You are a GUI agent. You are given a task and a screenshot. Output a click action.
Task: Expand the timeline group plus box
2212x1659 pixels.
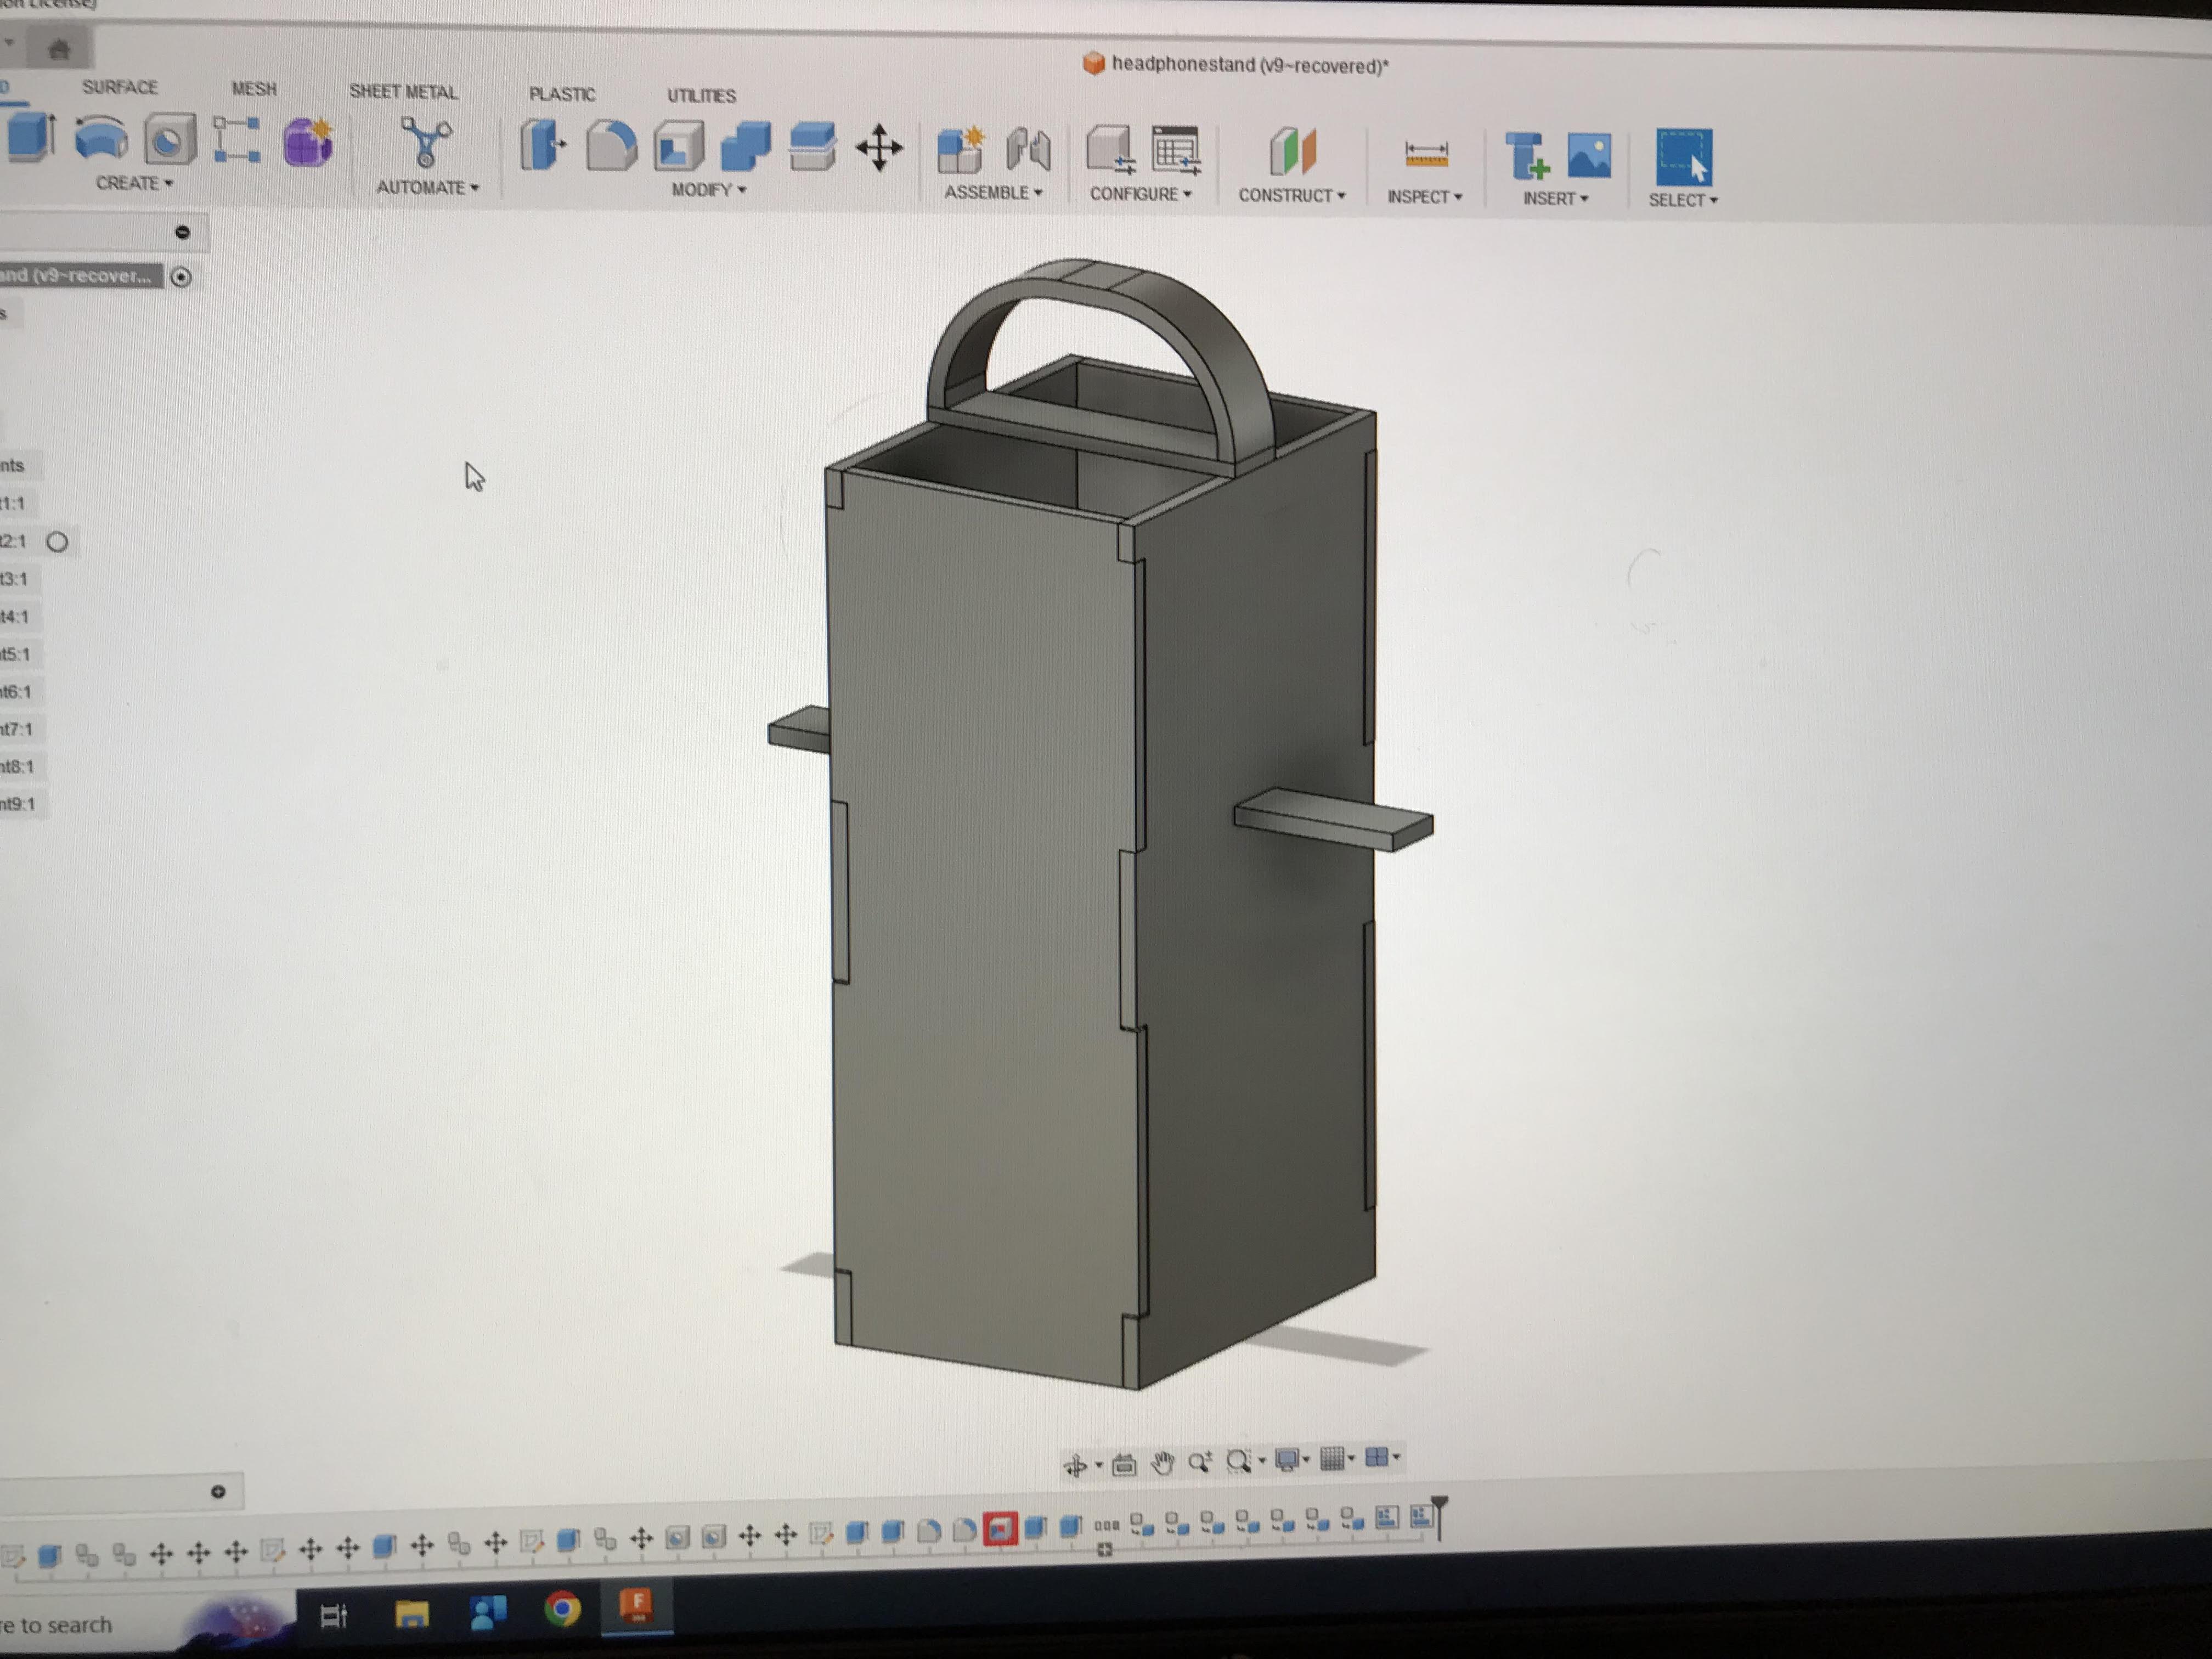coord(1105,1550)
